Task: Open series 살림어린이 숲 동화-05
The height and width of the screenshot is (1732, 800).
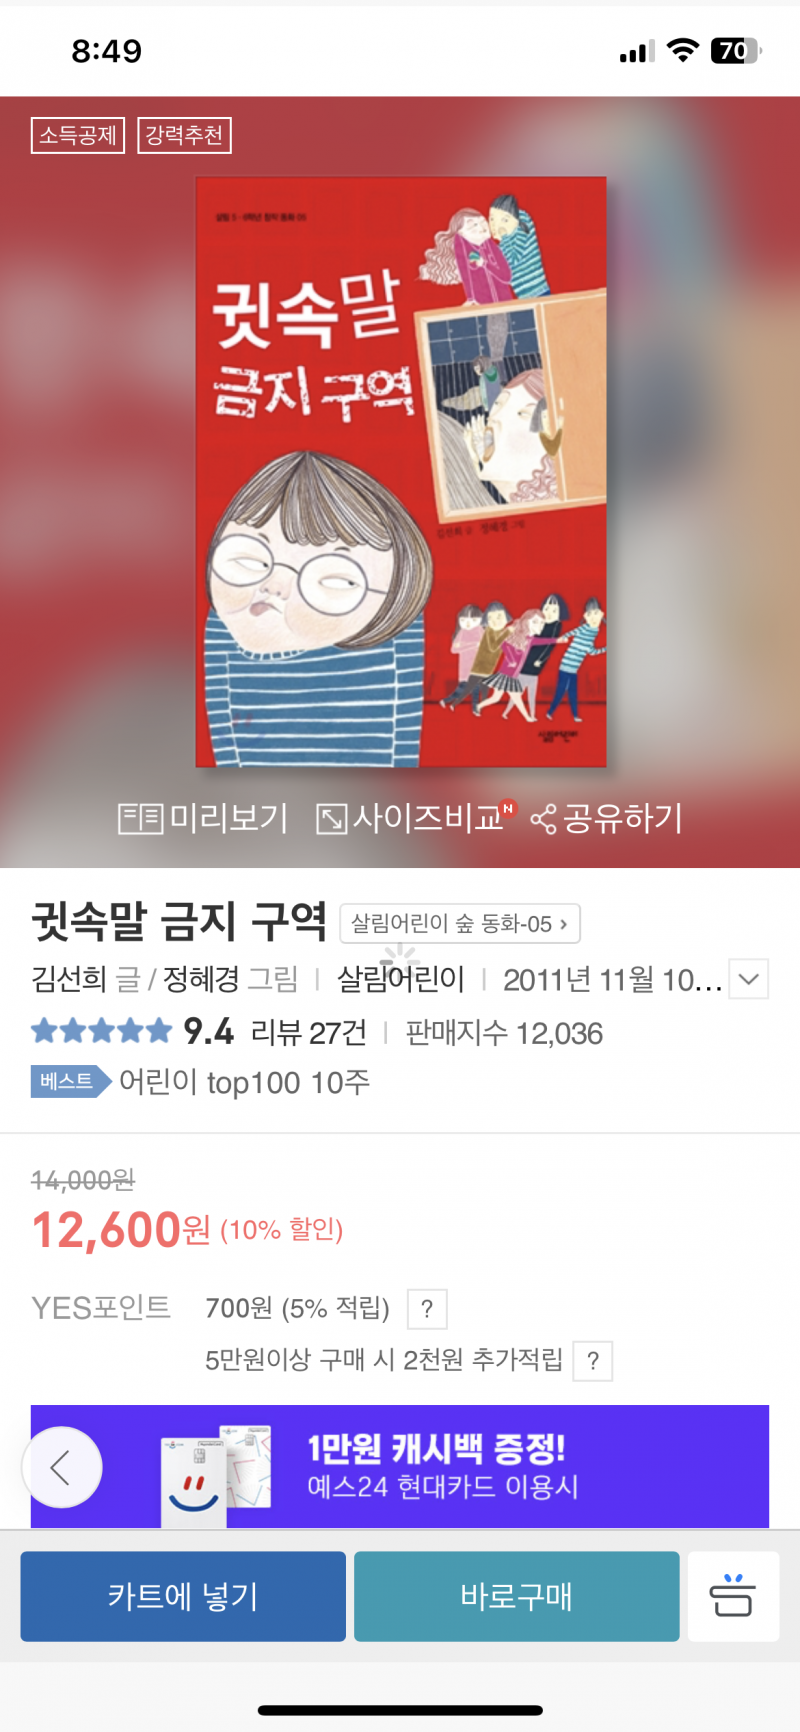Action: (460, 924)
